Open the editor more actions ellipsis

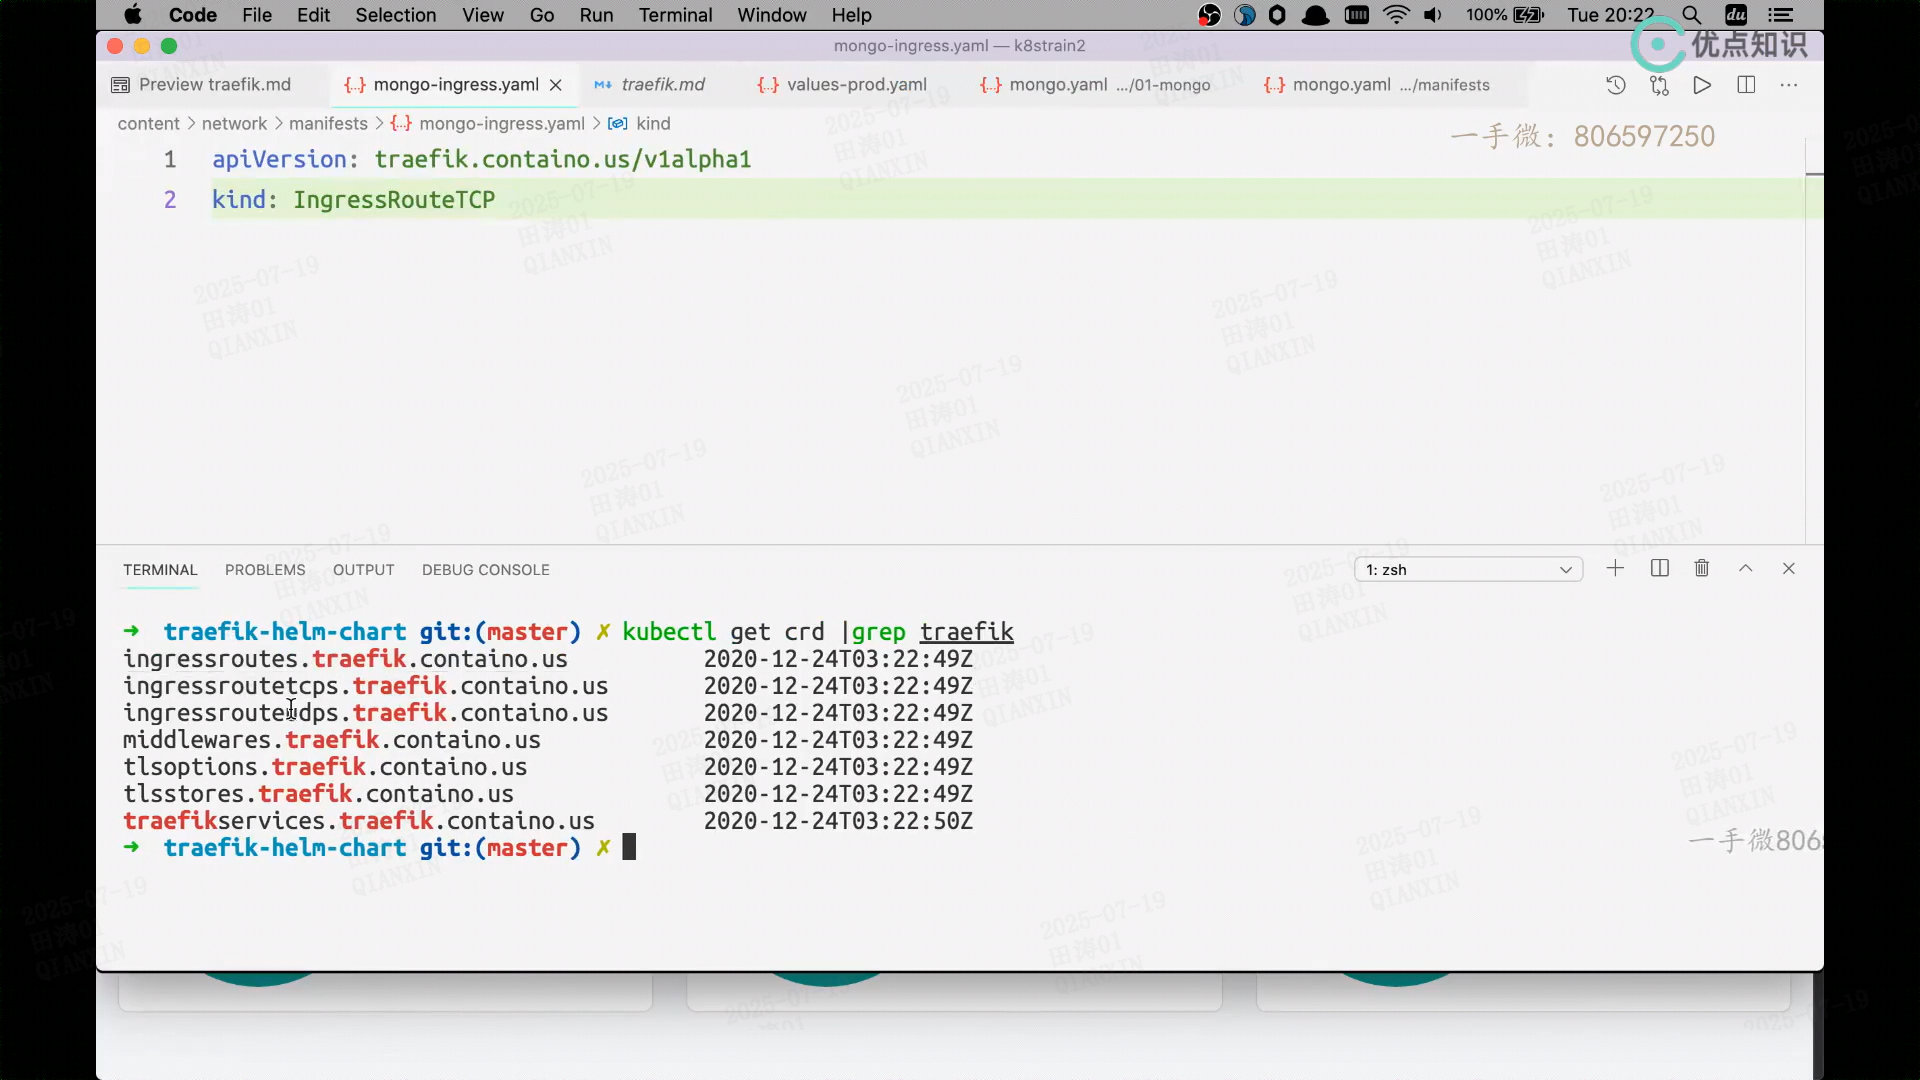(1789, 85)
